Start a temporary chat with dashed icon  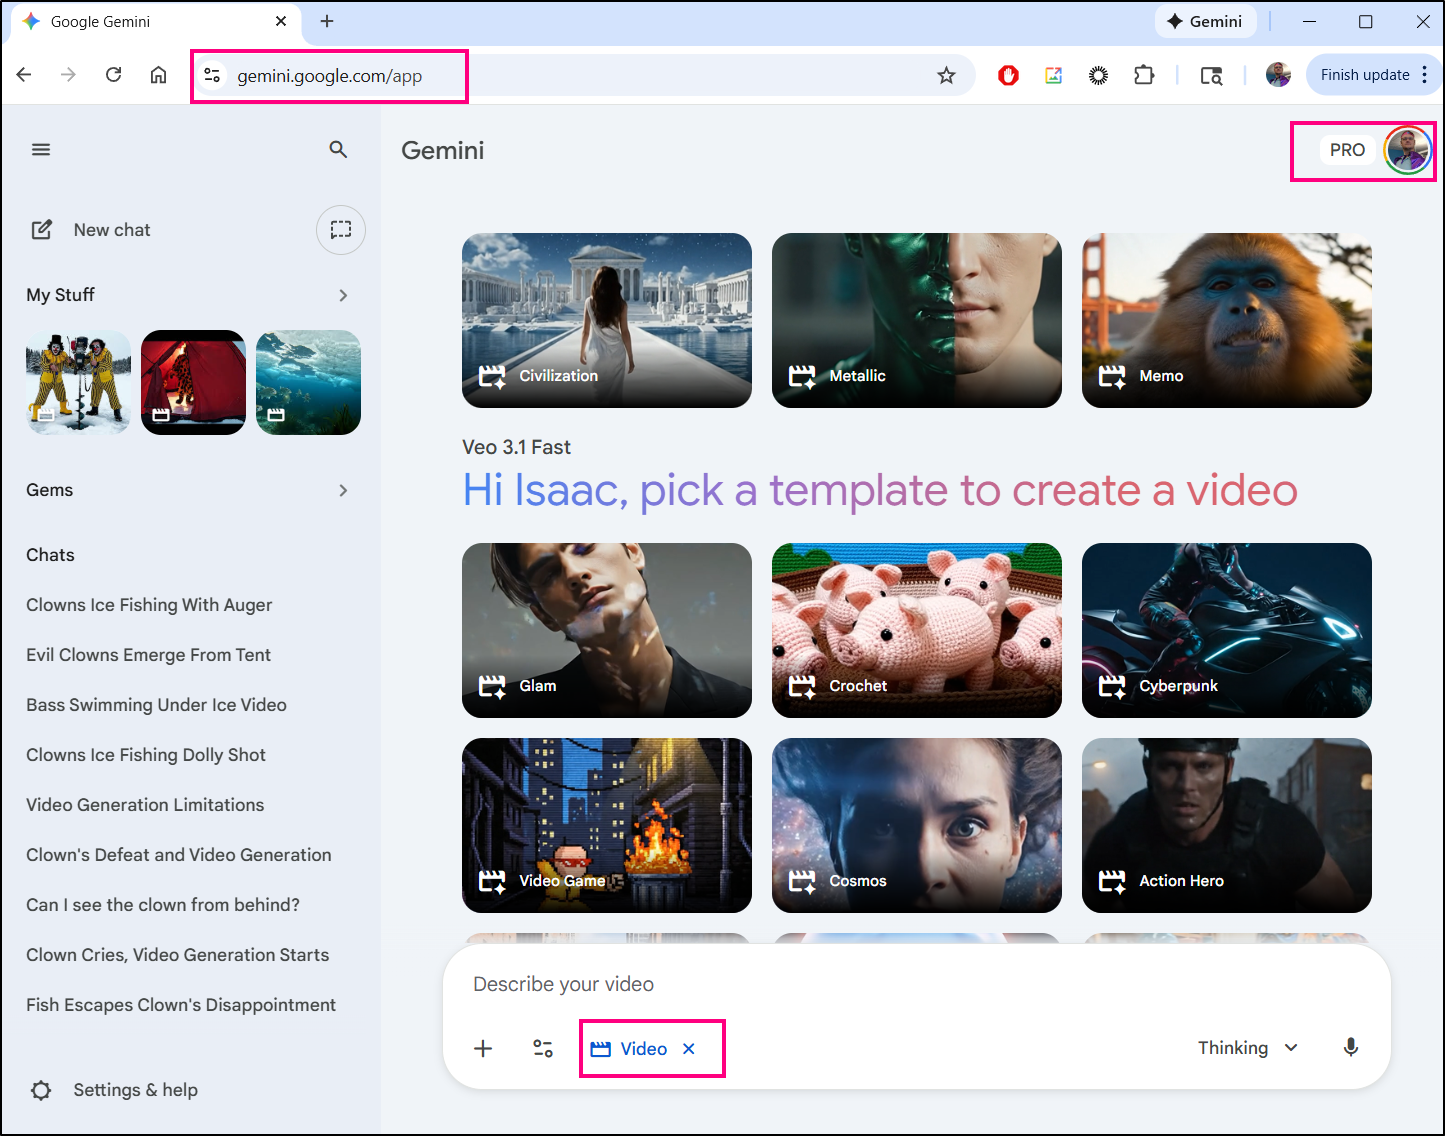[341, 230]
